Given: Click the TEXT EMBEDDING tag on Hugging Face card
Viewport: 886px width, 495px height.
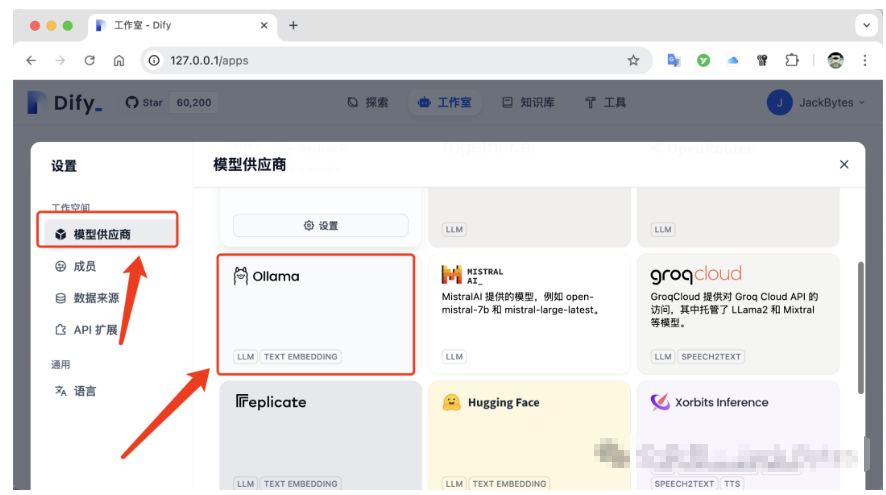Looking at the screenshot, I should click(x=509, y=484).
